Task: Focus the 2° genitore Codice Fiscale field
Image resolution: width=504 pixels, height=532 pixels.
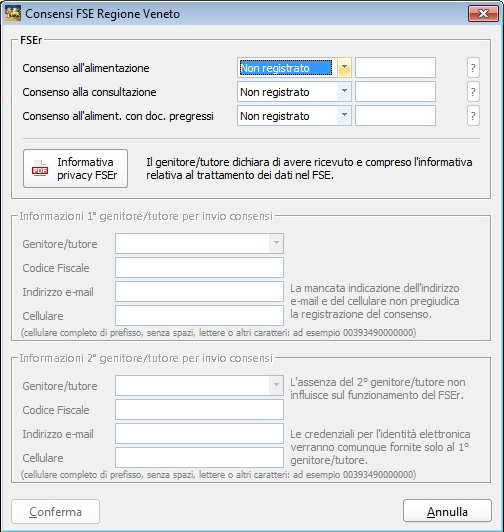Action: [x=199, y=409]
